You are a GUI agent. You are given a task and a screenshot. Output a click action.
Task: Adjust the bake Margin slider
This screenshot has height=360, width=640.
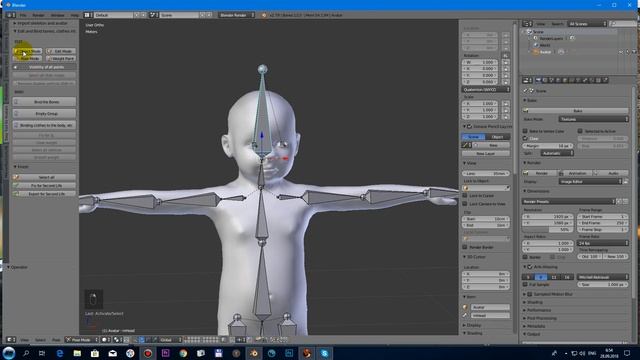point(547,146)
